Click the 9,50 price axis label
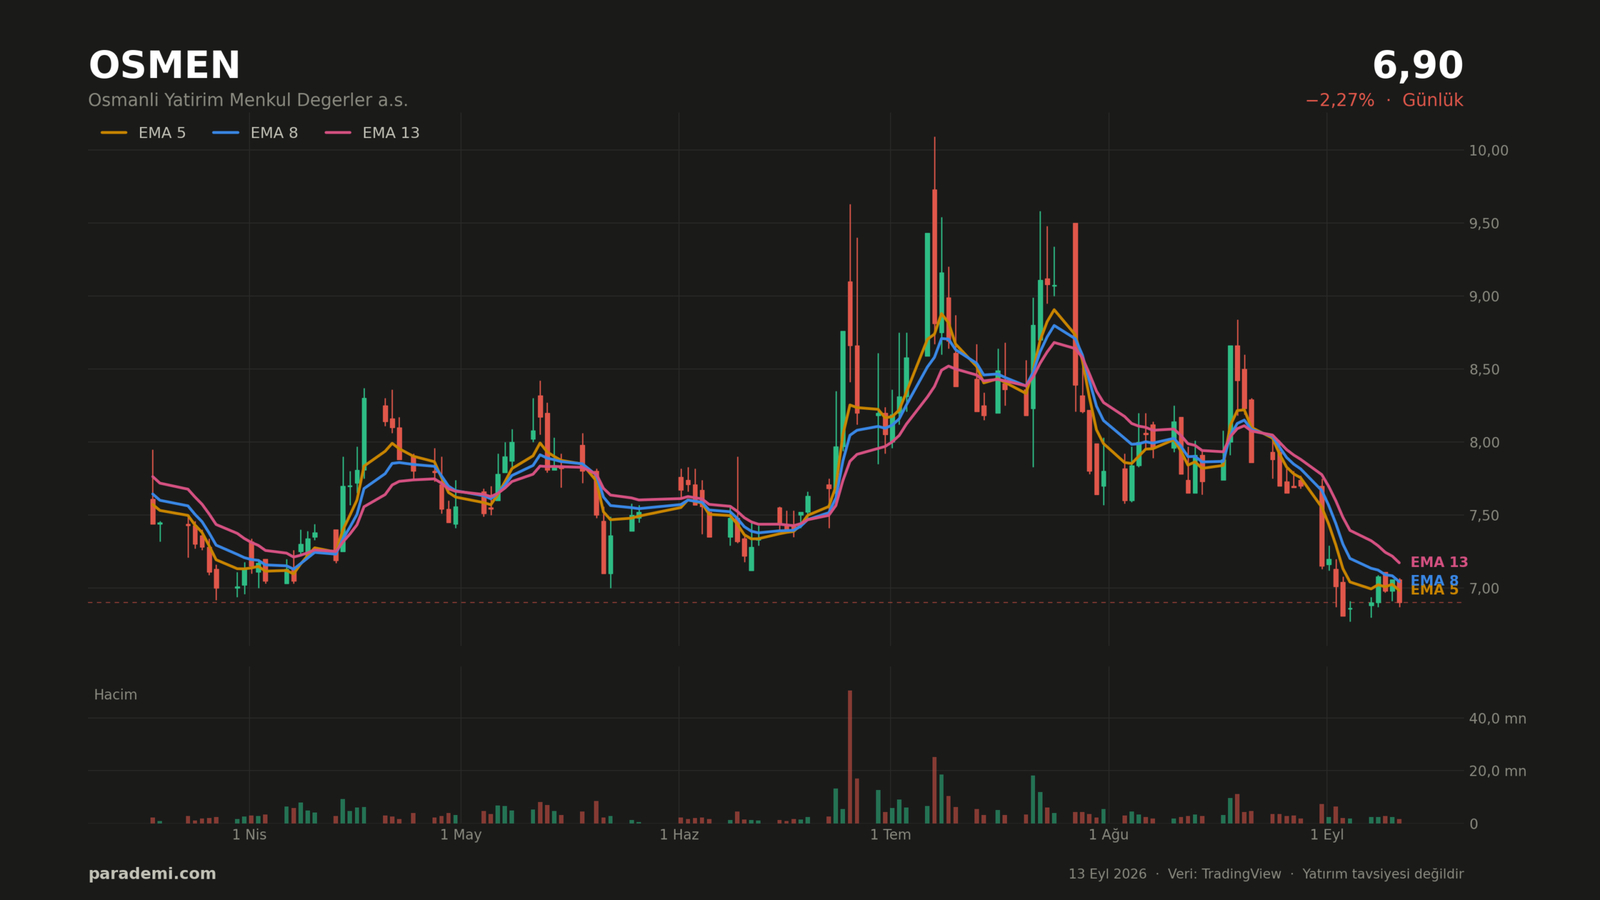The width and height of the screenshot is (1600, 900). click(x=1484, y=224)
